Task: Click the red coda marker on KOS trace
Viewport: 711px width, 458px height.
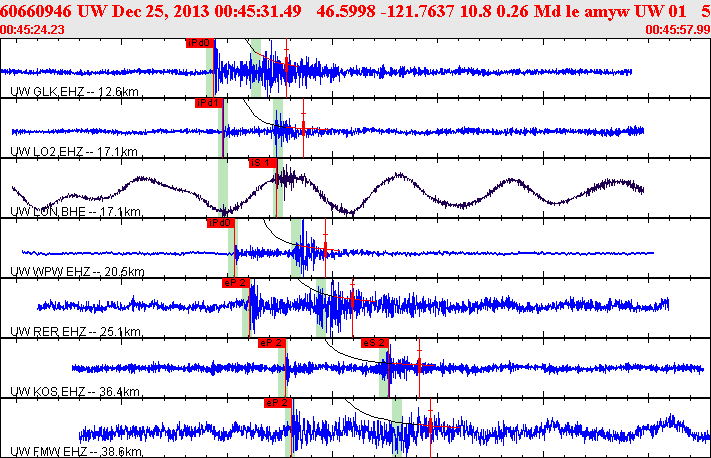Action: (419, 365)
